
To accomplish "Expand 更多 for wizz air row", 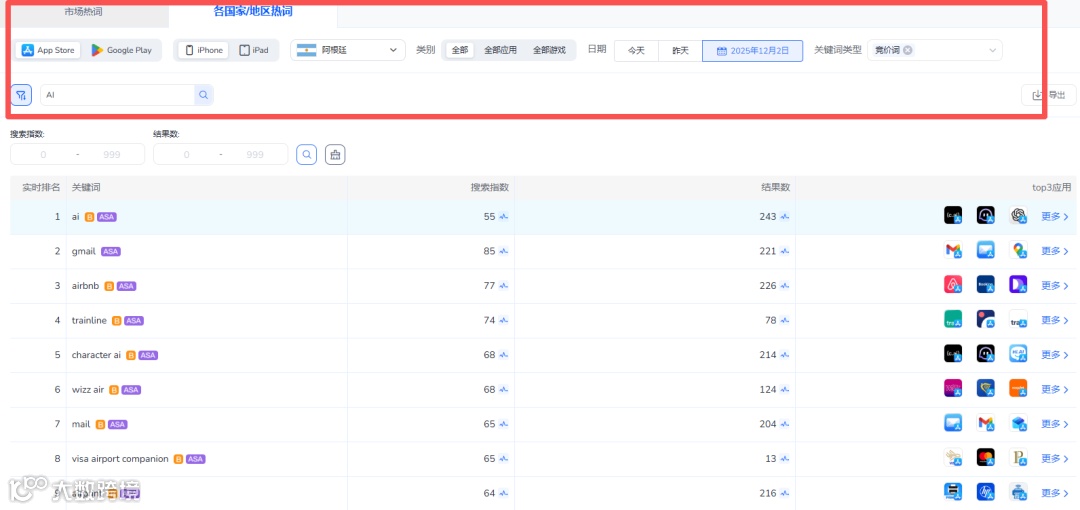I will pyautogui.click(x=1055, y=389).
